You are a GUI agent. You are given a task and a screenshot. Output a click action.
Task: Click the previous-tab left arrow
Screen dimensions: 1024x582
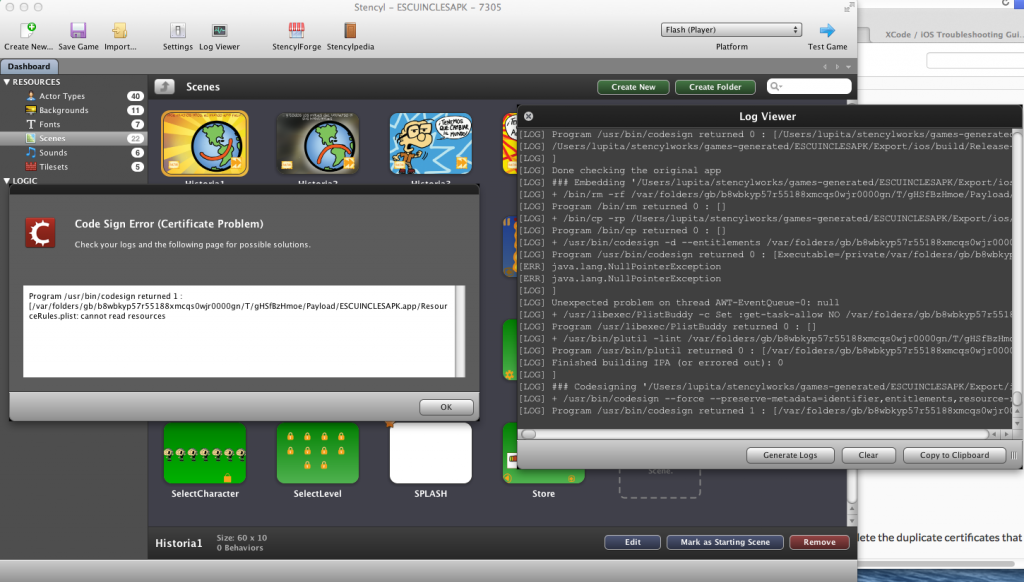[x=825, y=67]
